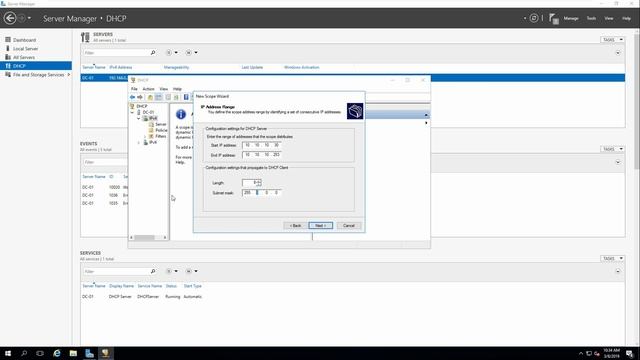
Task: Click the DHCP console toolbar help icon
Action: [x=186, y=97]
